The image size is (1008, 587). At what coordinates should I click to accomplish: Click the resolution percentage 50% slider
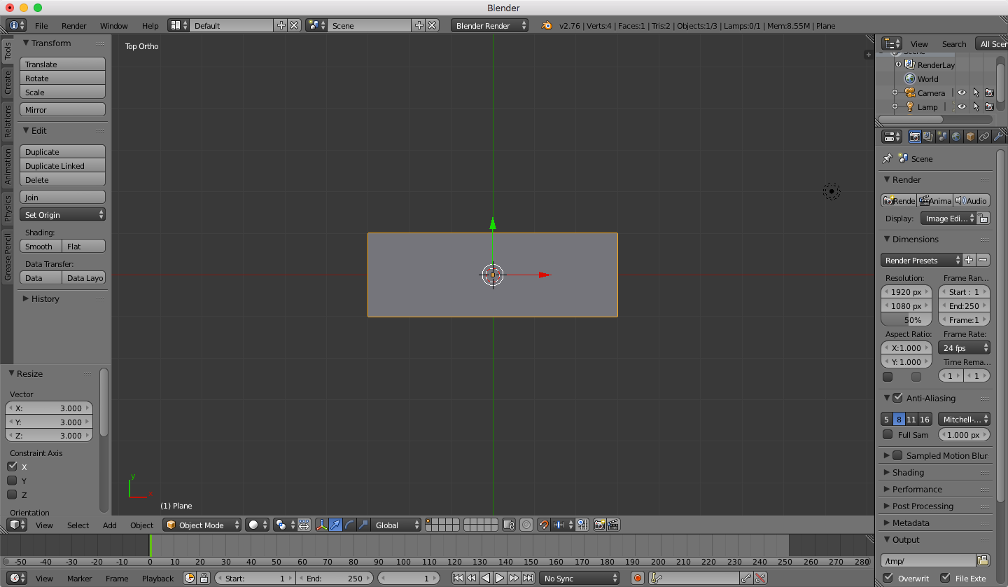(906, 320)
